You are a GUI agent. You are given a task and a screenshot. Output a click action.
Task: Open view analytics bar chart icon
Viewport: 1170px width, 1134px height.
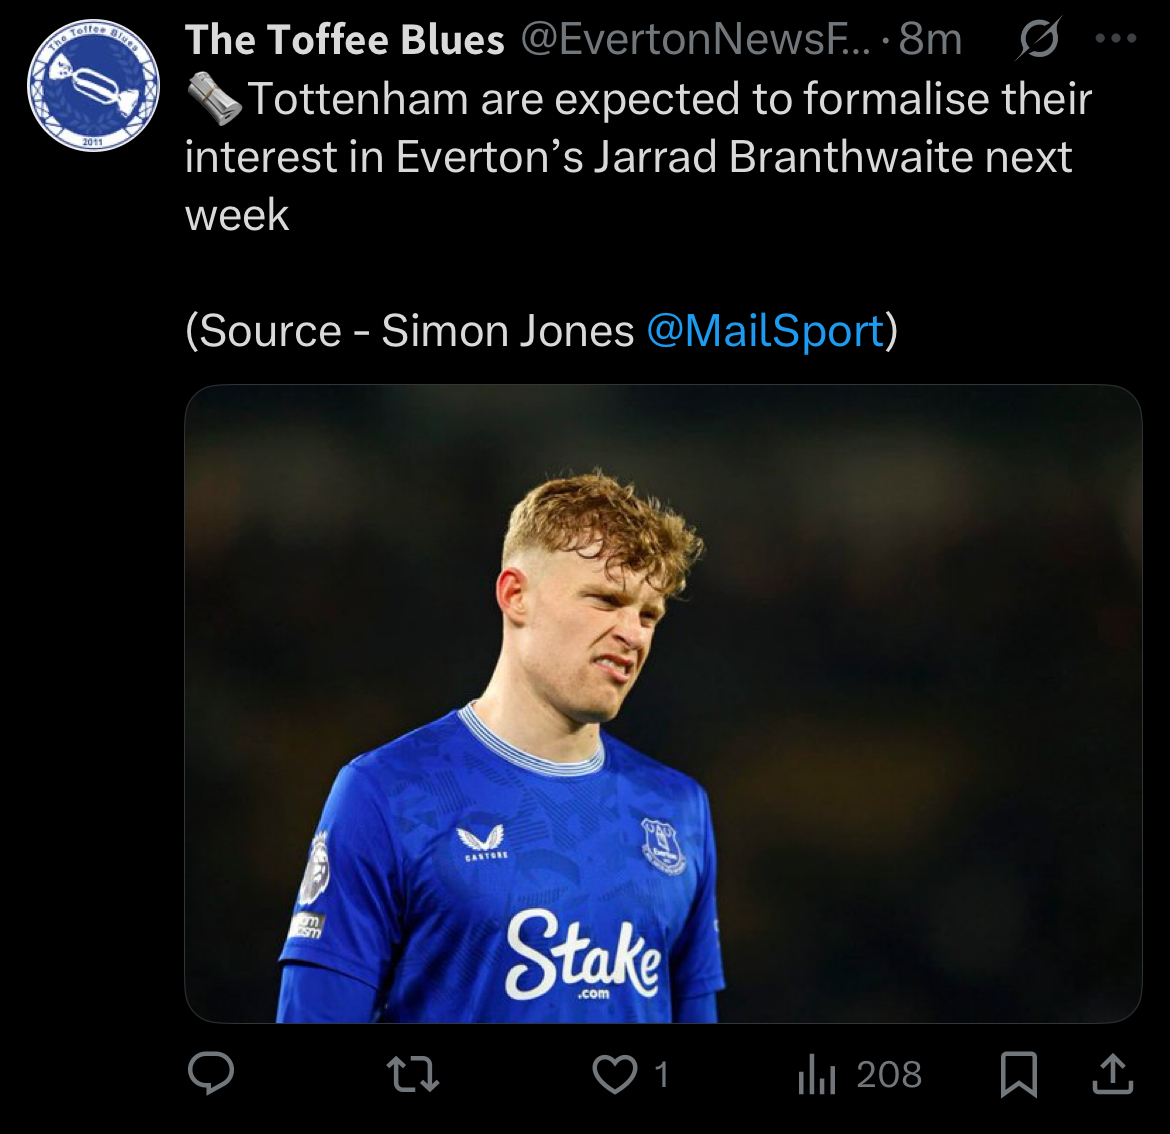[x=816, y=1075]
